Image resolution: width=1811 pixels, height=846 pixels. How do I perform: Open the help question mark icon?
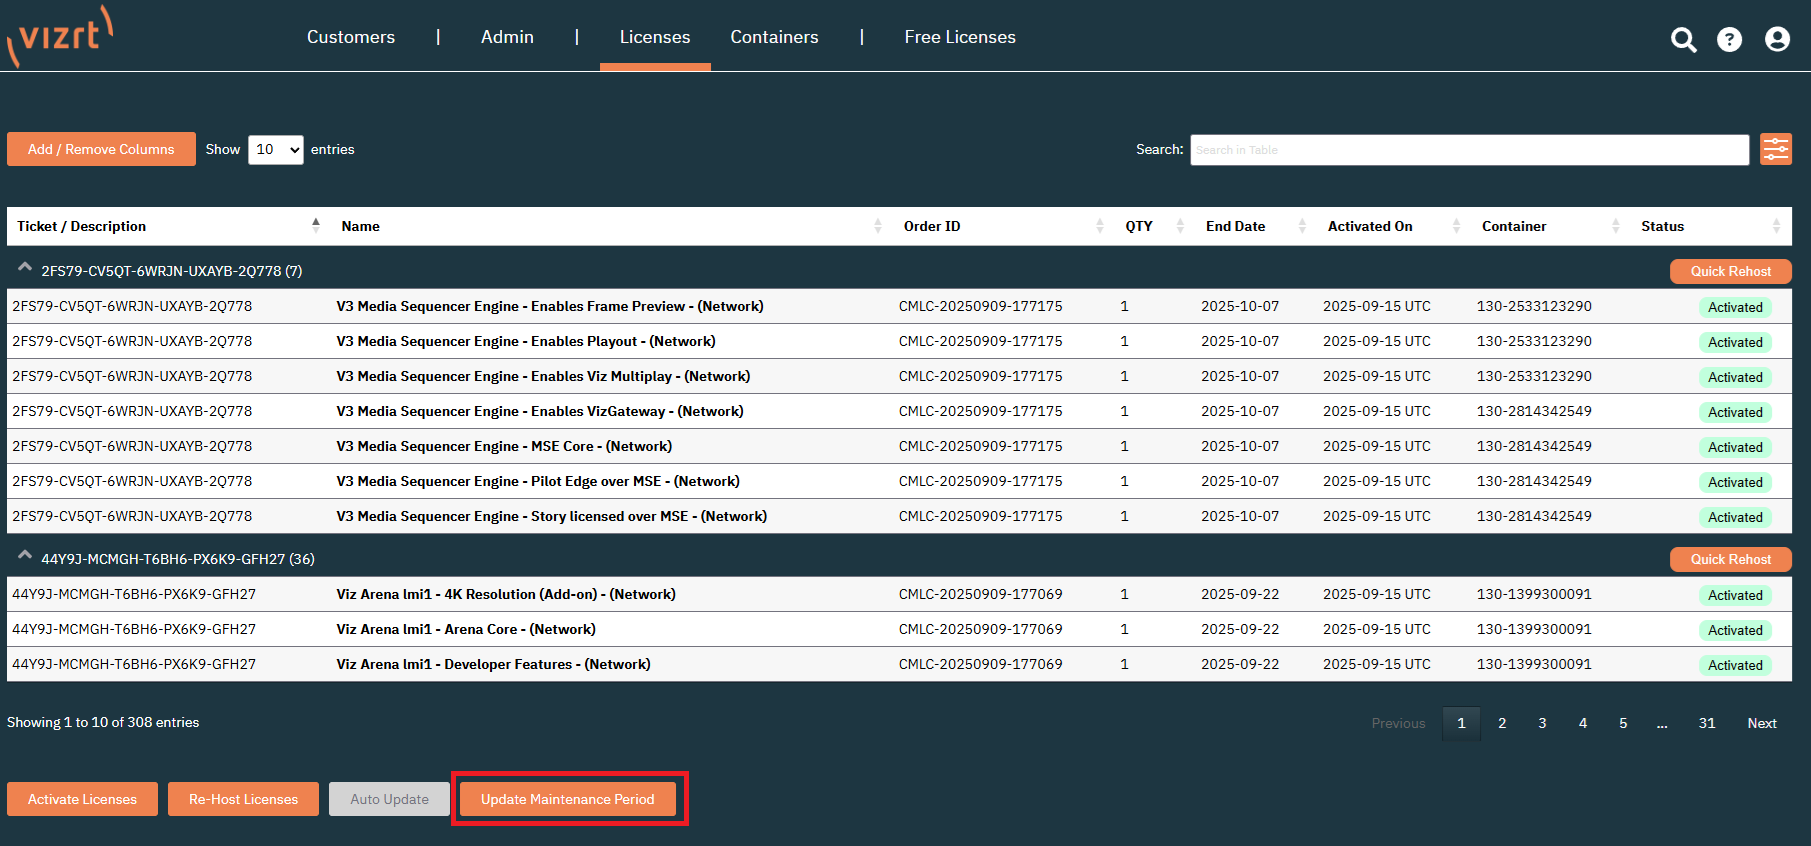point(1729,39)
